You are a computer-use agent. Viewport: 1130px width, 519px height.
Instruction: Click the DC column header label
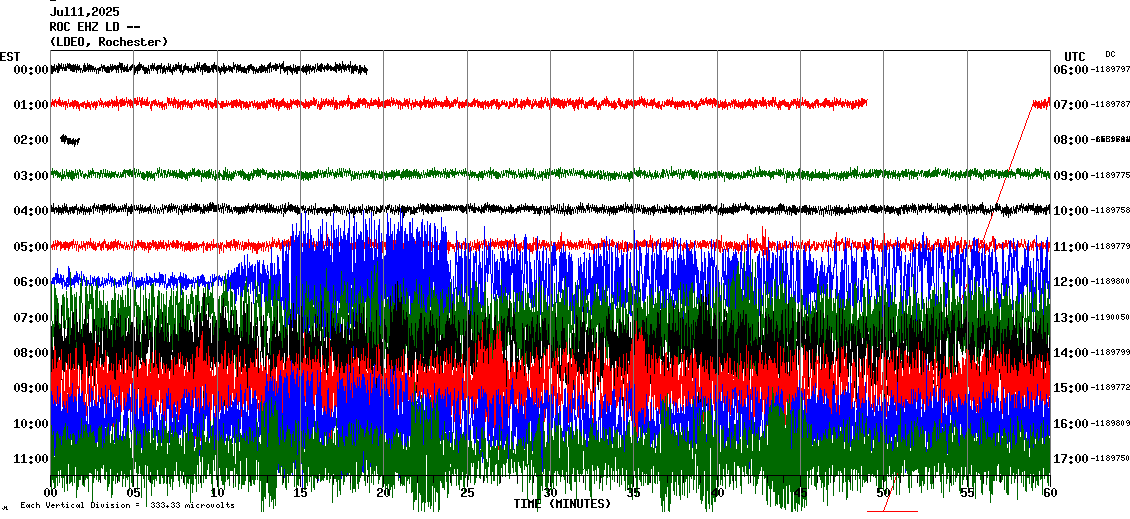[1110, 54]
